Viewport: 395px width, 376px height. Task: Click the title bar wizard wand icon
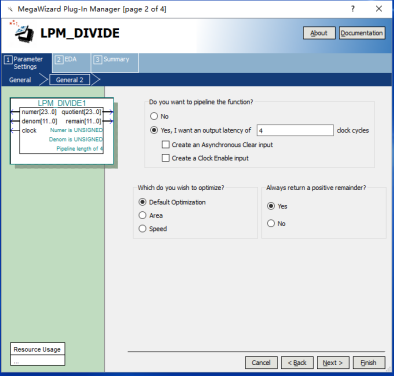coord(10,9)
